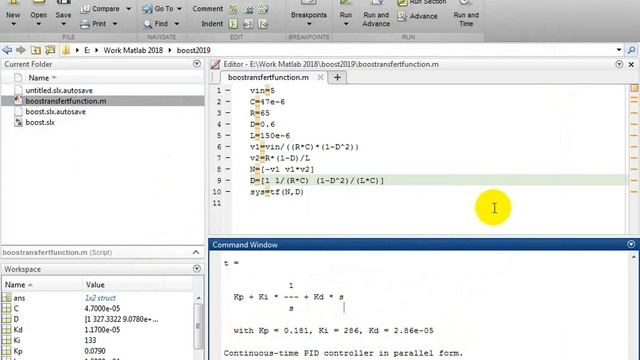
Task: Click the variable icon for ans
Action: click(x=7, y=298)
